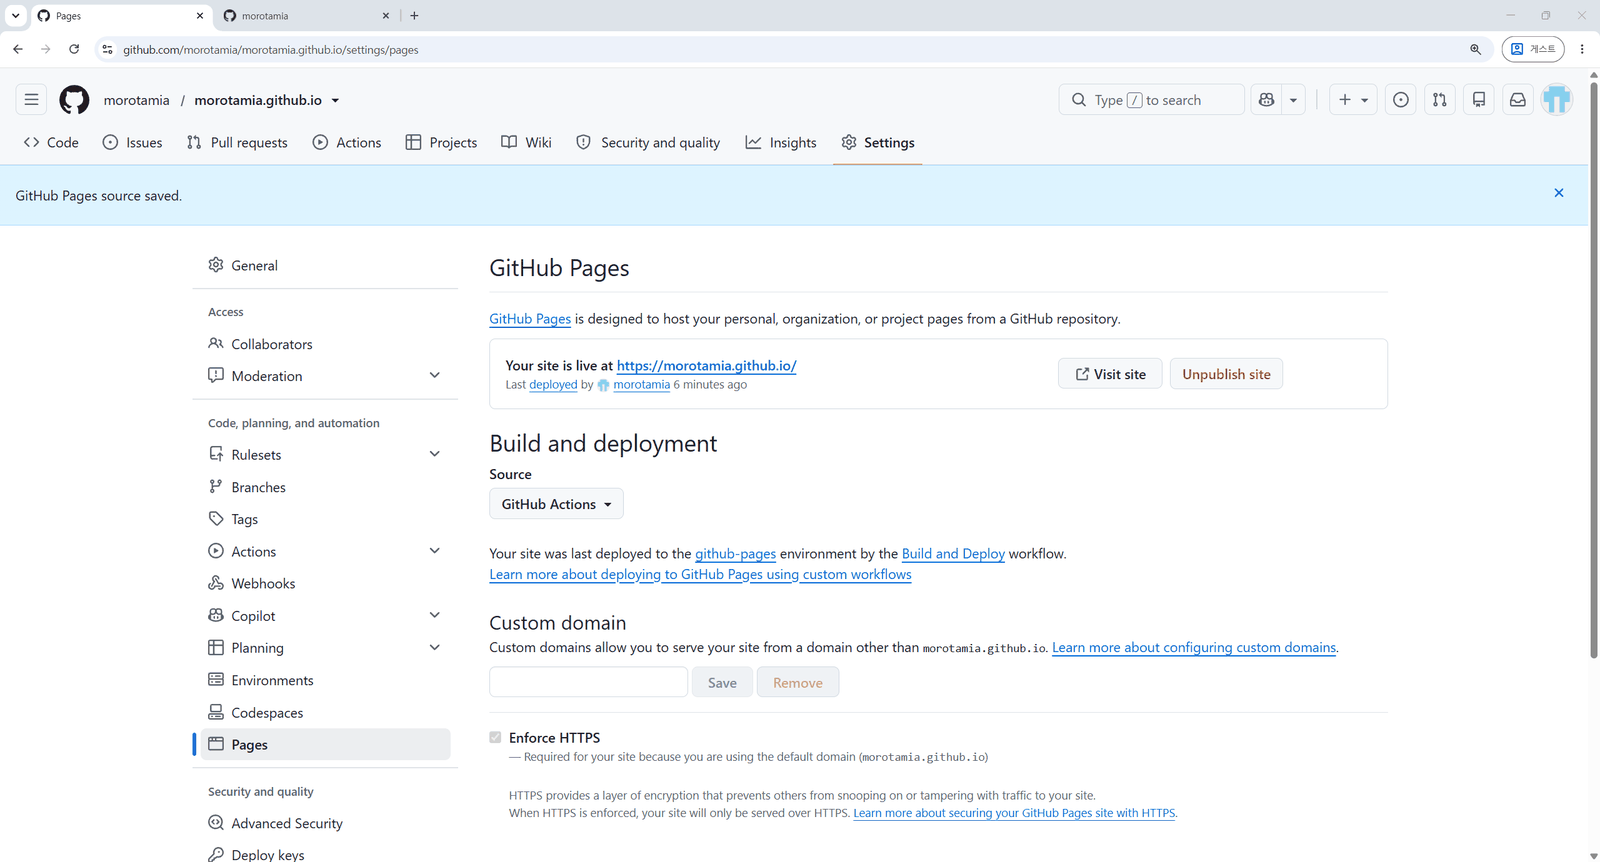Open the 'deployed' link

[x=553, y=385]
